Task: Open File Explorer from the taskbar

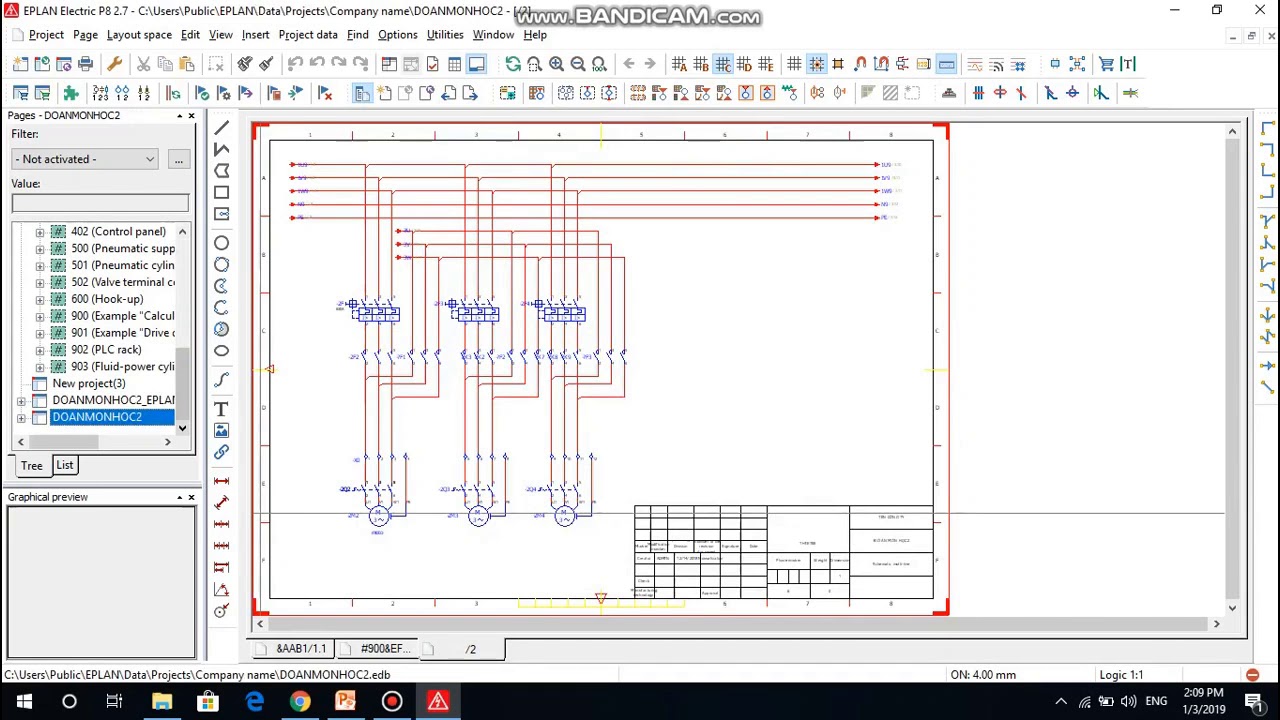Action: 162,701
